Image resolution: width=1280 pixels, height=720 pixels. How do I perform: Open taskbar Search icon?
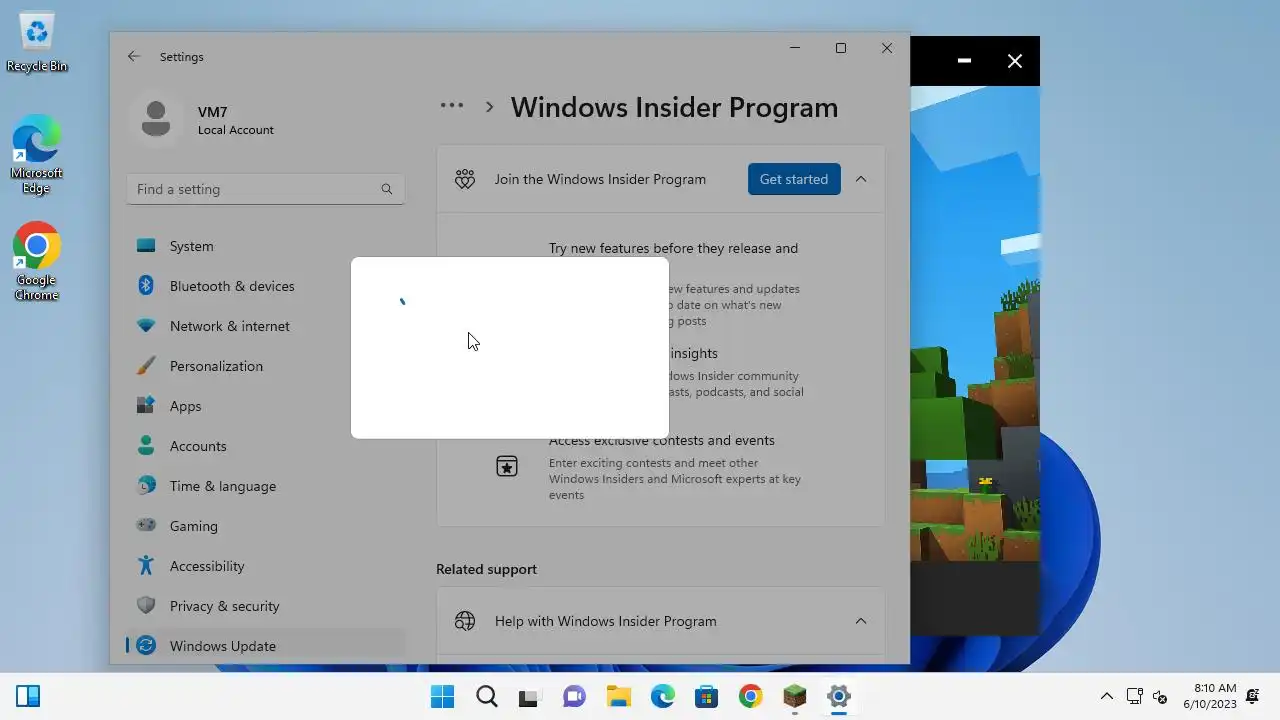pos(486,696)
